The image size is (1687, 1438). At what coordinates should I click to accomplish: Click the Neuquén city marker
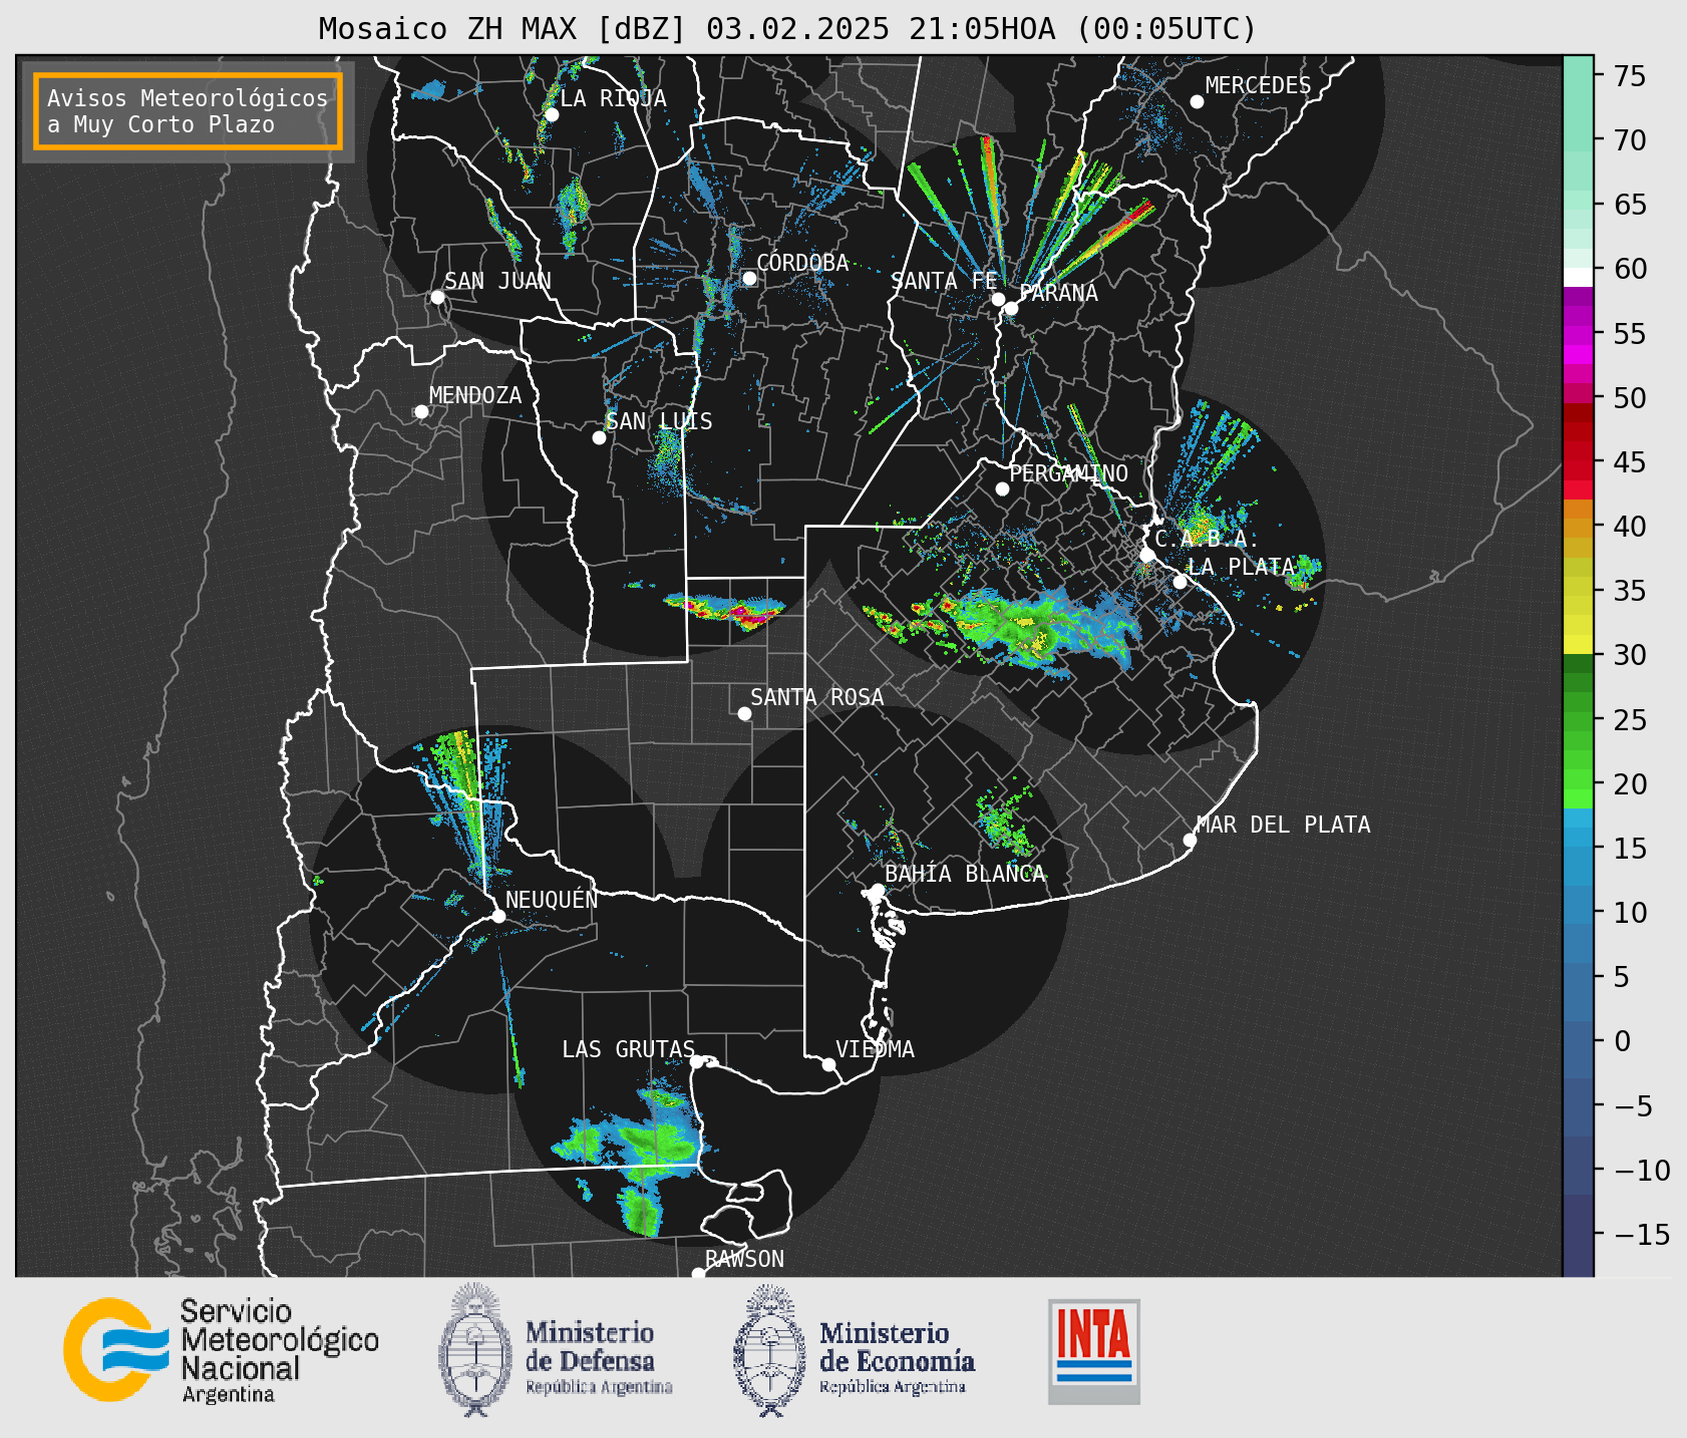[498, 916]
